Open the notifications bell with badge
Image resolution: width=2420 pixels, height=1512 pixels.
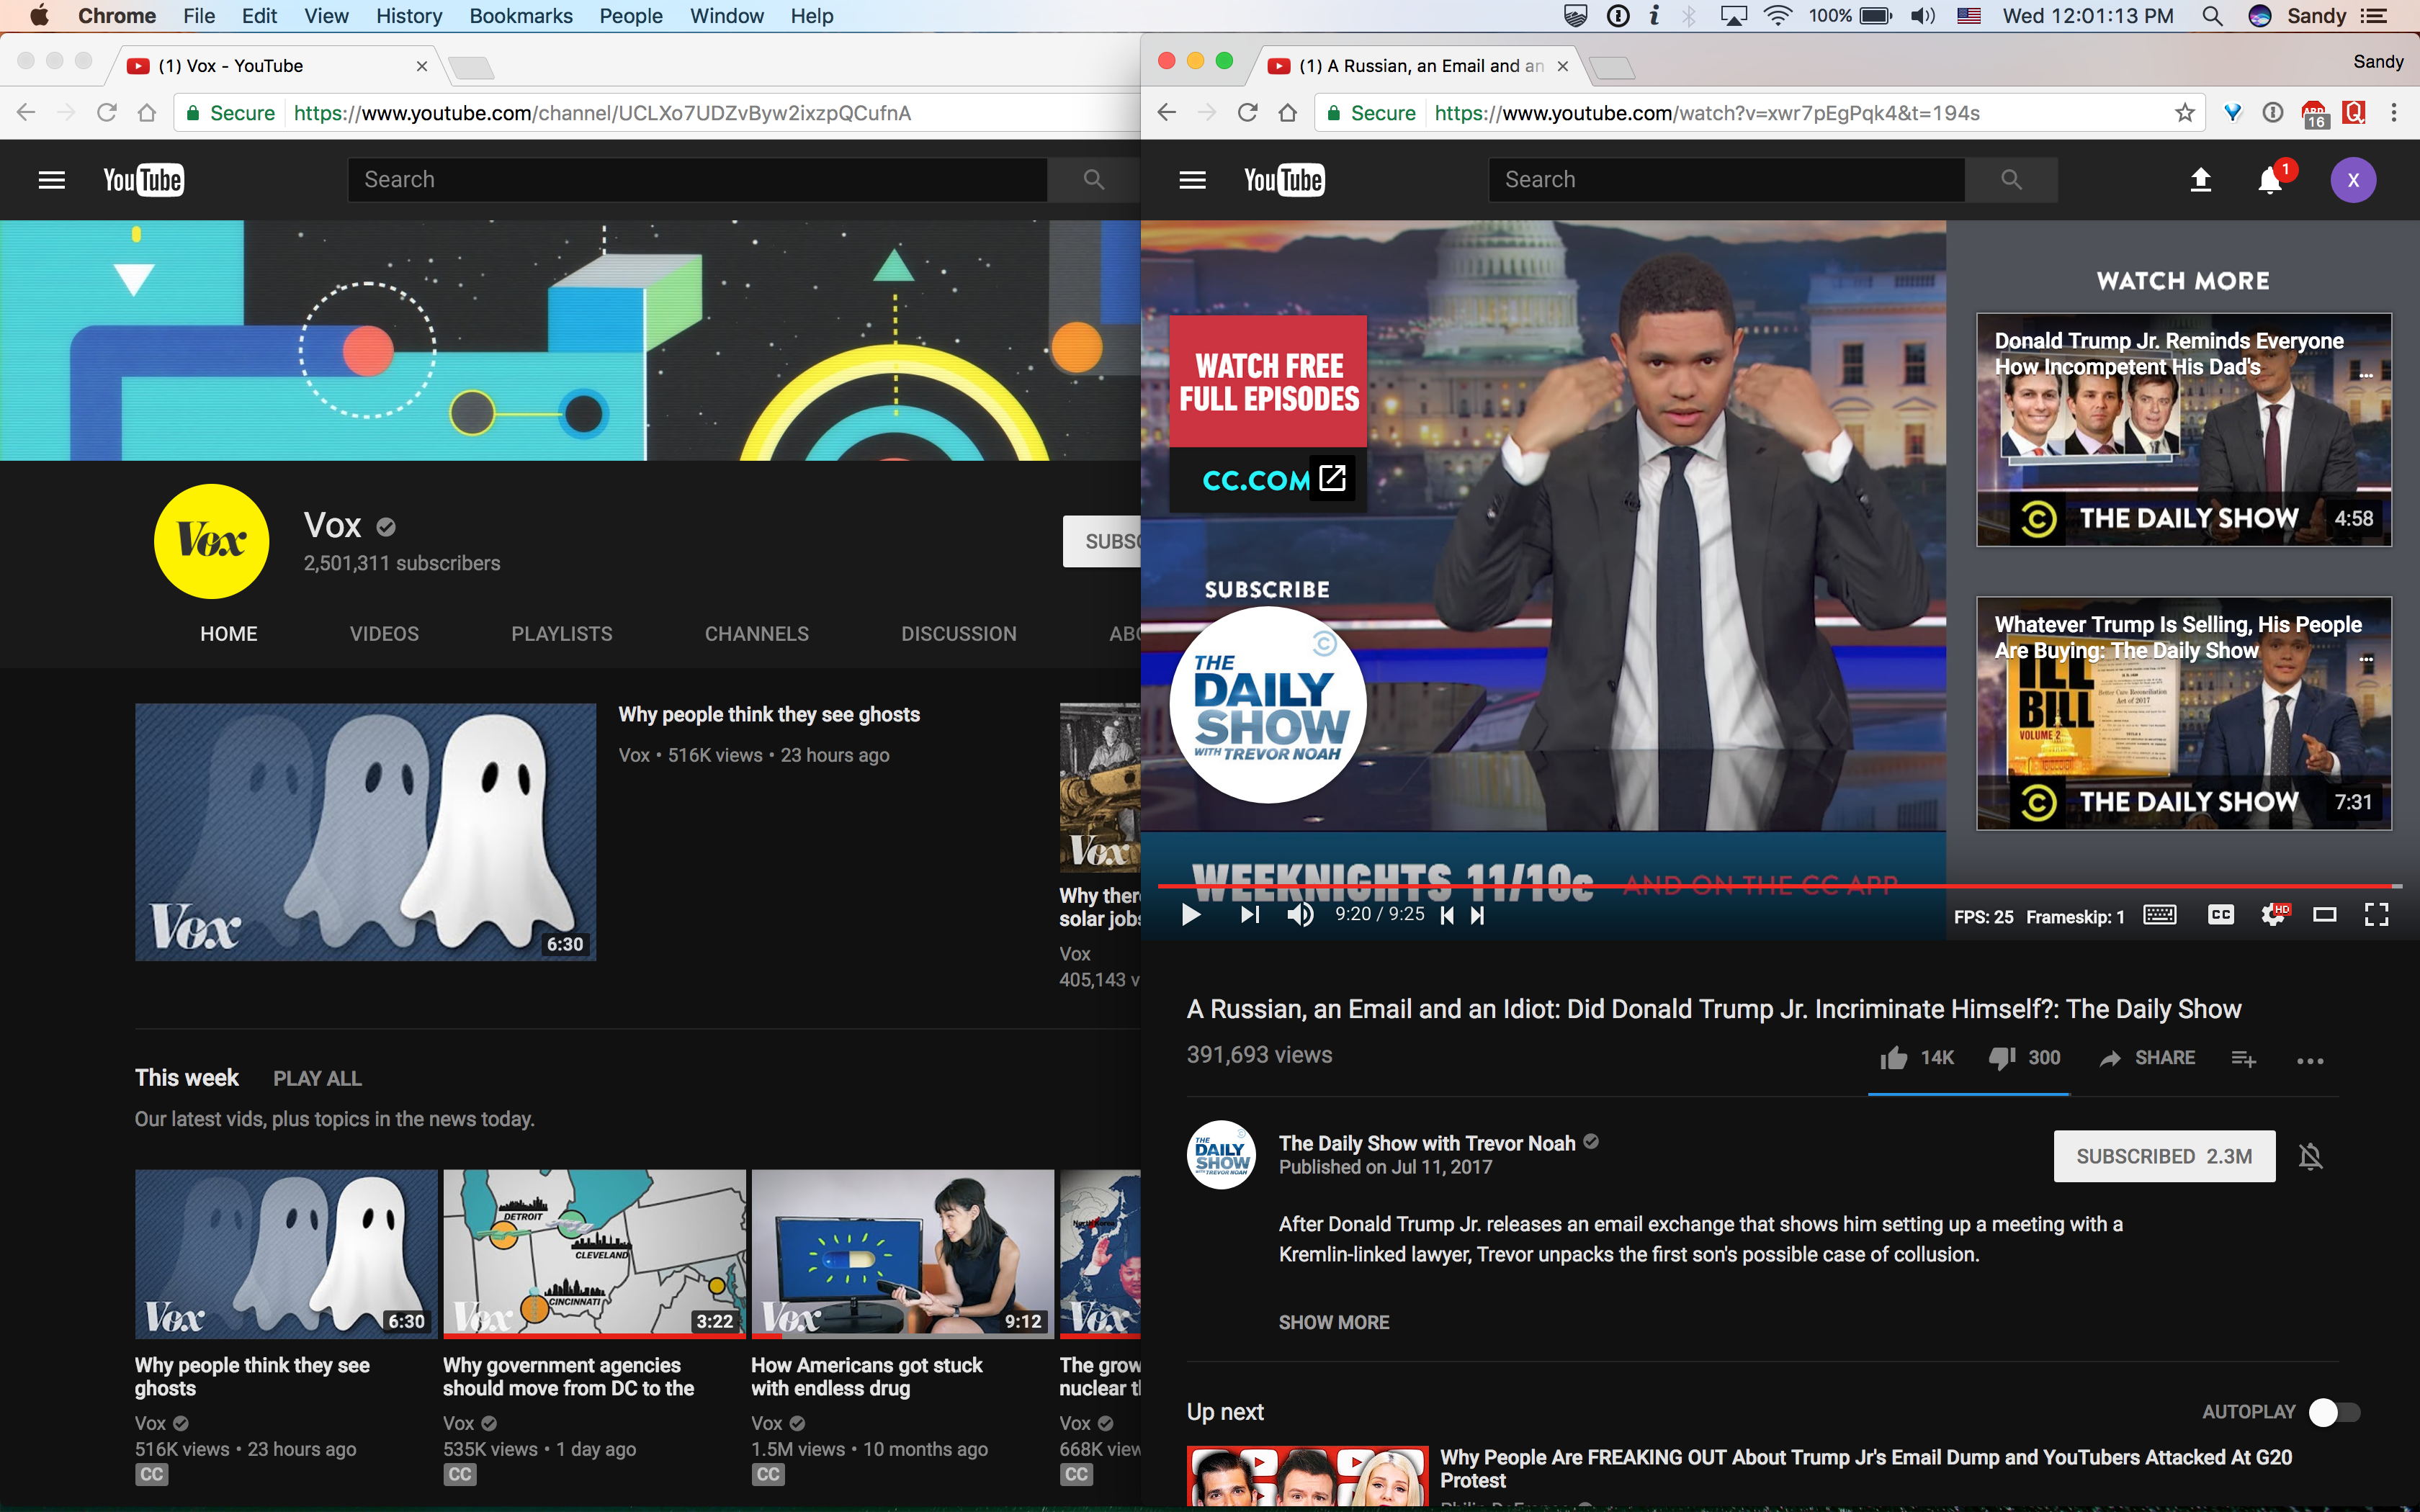pyautogui.click(x=2270, y=180)
